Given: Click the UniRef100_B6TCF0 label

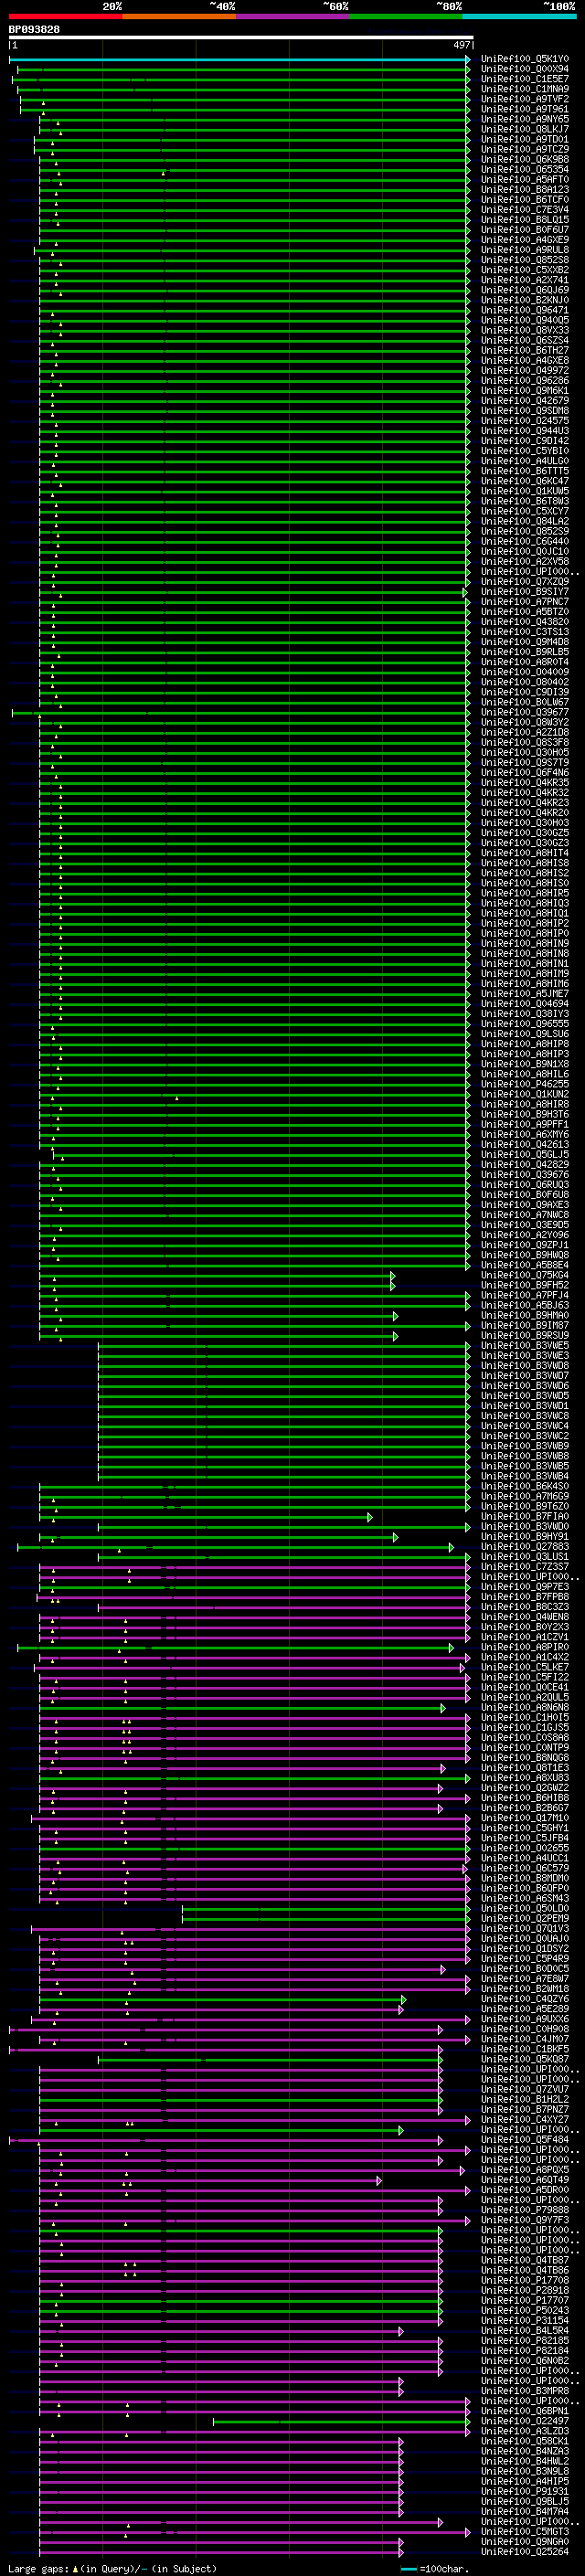Looking at the screenshot, I should pyautogui.click(x=525, y=199).
